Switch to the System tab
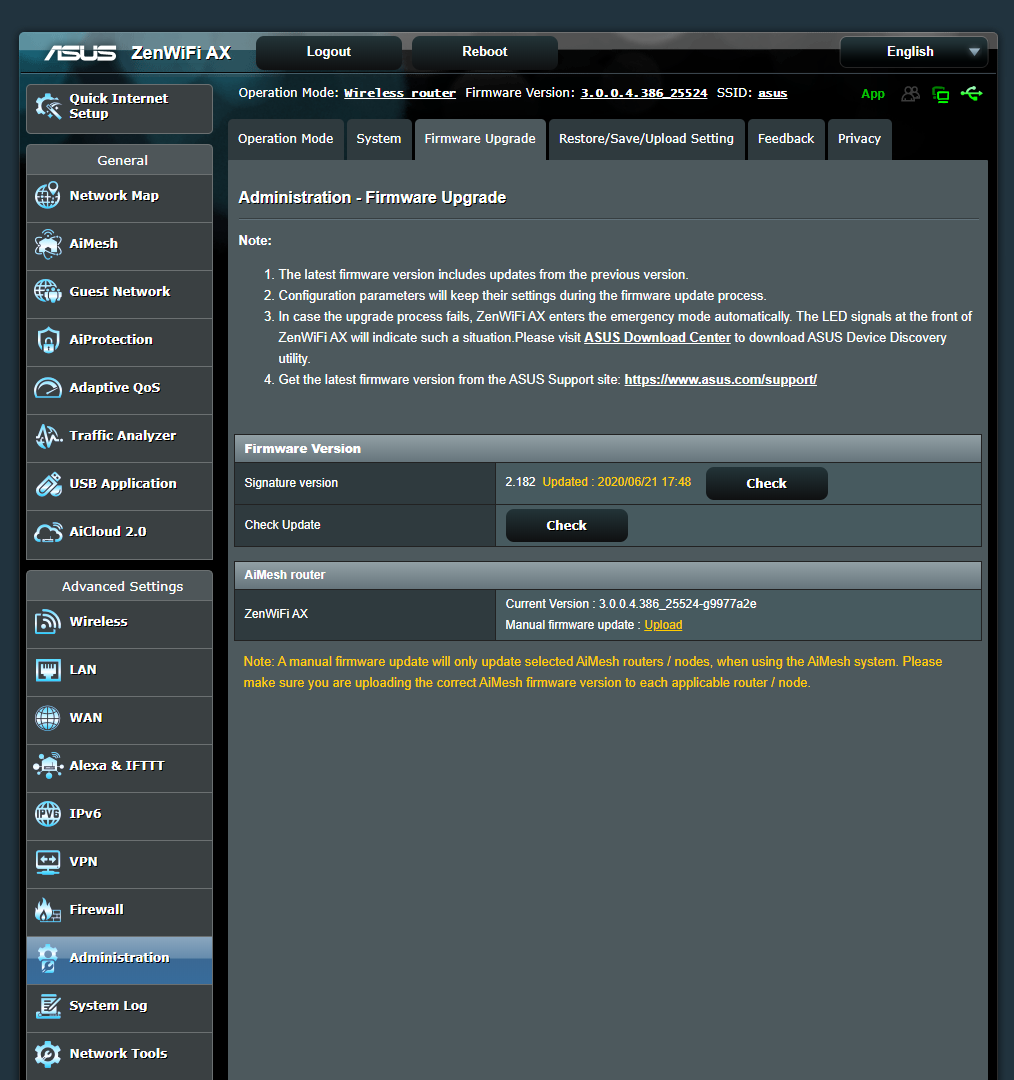 379,139
